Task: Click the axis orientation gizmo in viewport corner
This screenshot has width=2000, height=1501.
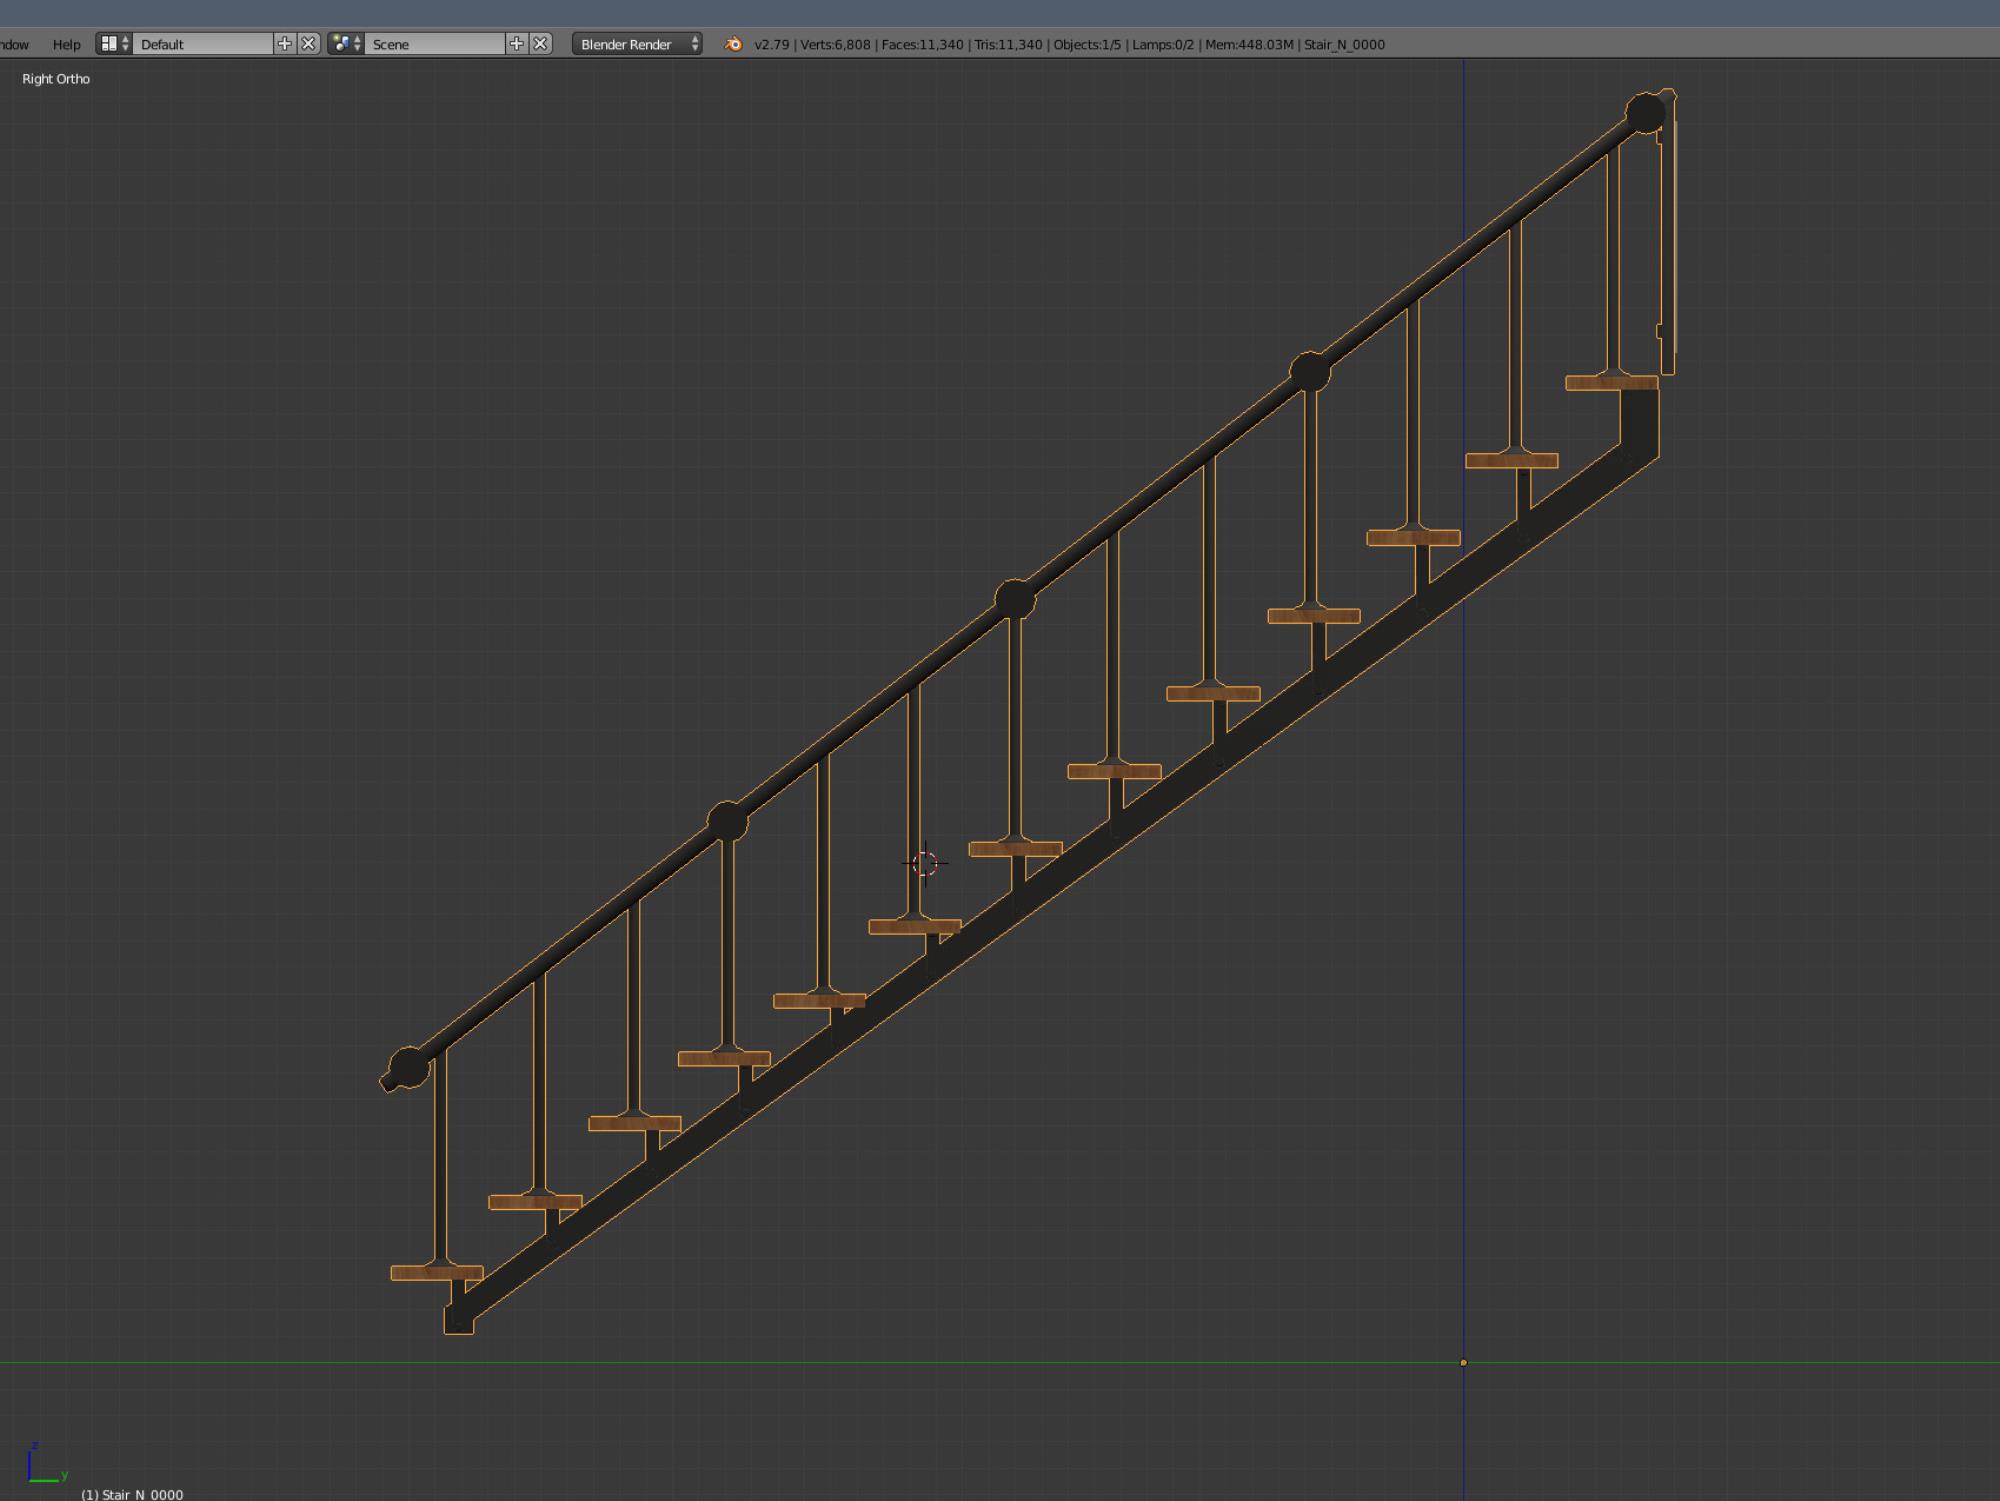Action: [x=46, y=1463]
